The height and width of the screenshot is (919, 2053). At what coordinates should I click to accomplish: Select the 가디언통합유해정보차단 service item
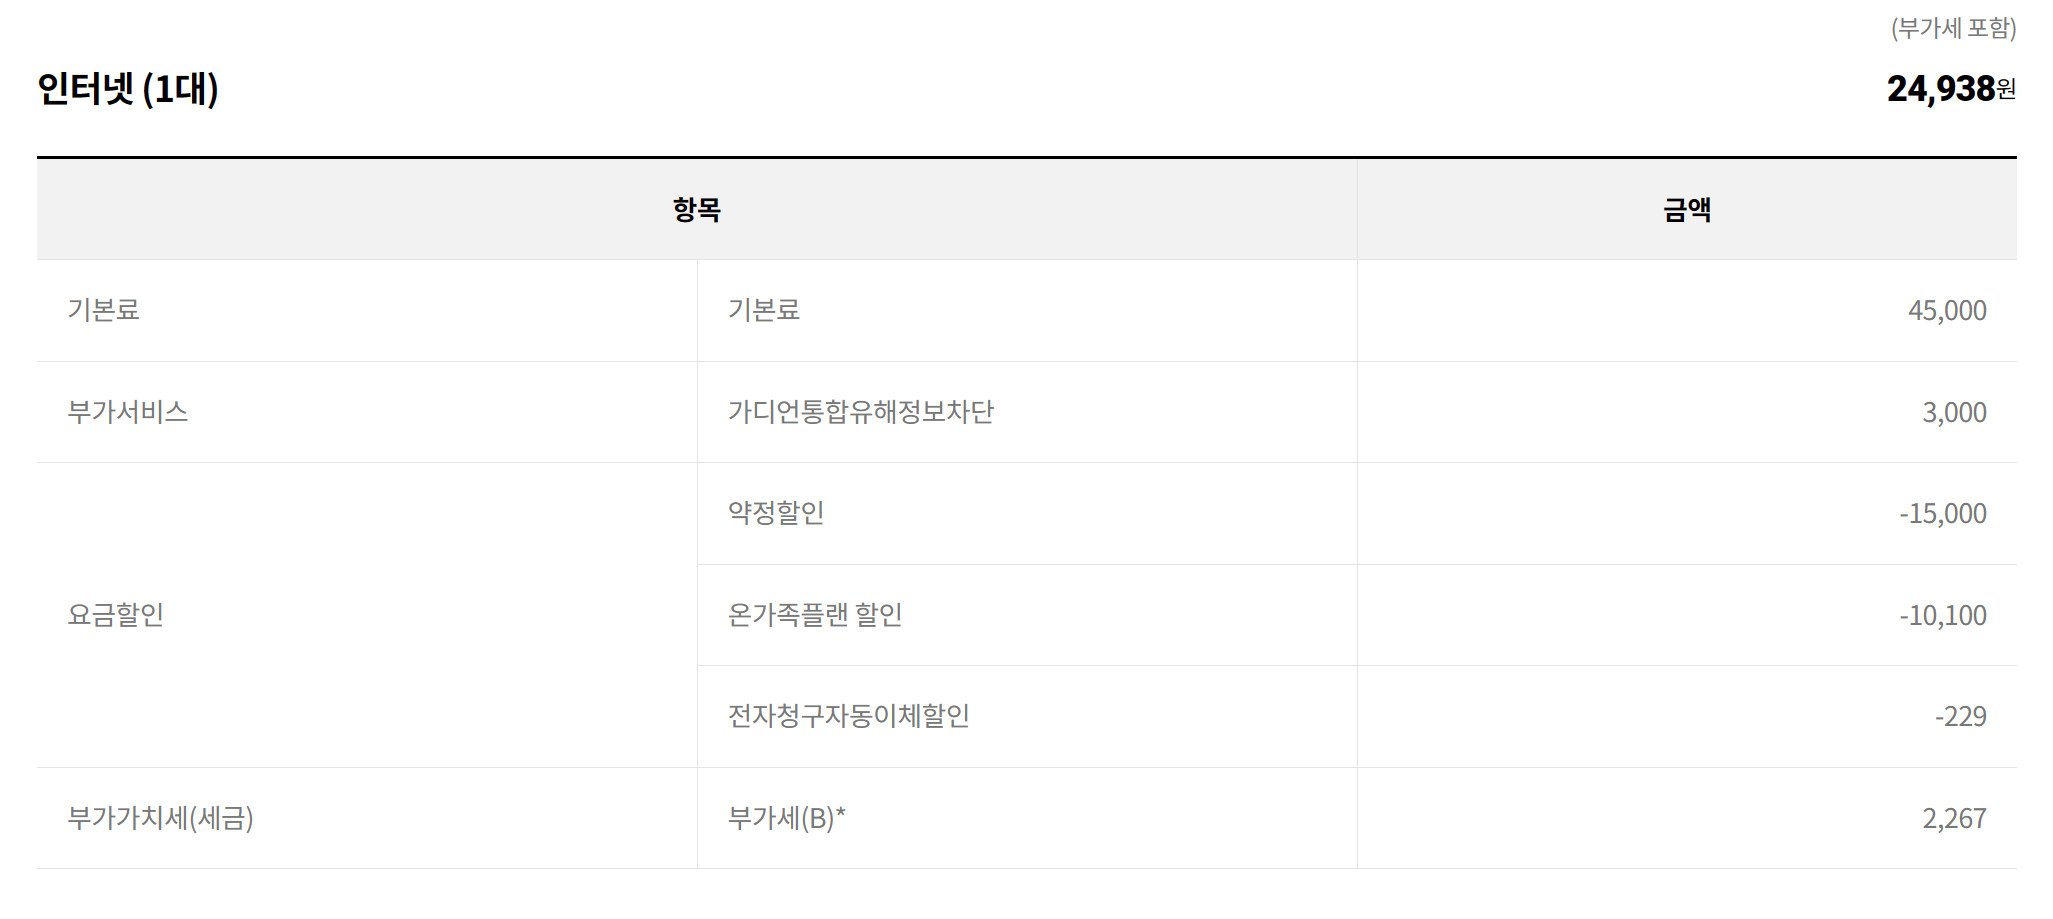coord(860,412)
